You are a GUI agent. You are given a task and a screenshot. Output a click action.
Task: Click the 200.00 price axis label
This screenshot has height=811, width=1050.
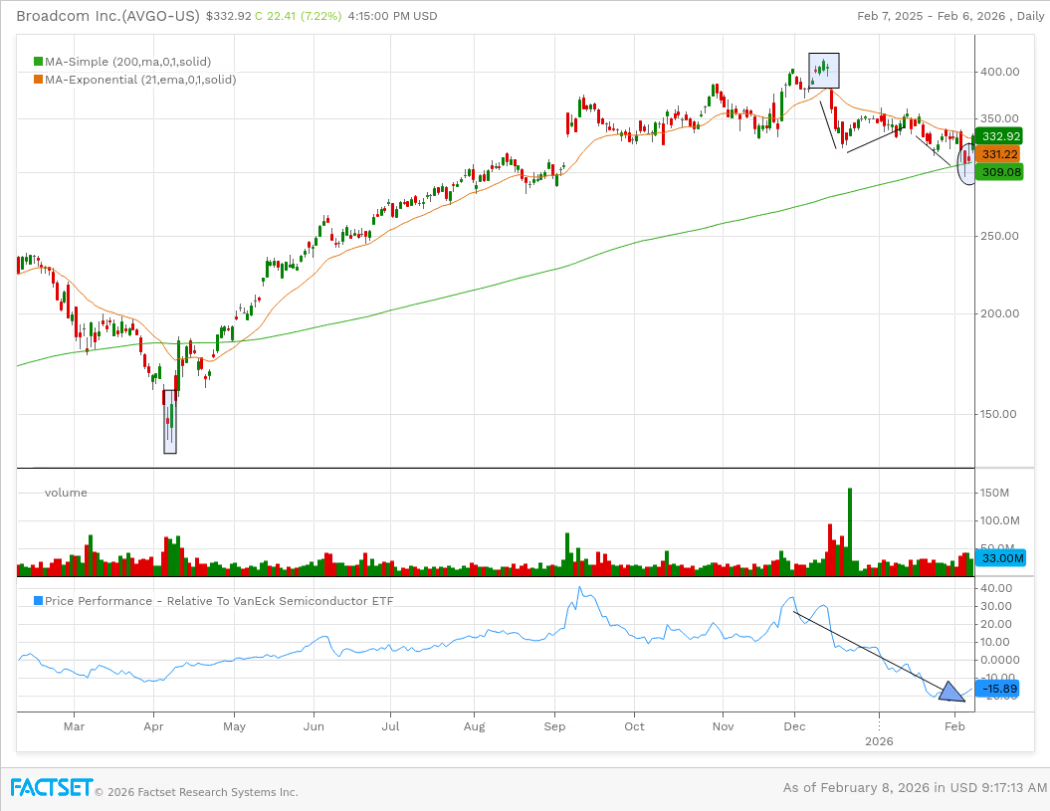click(x=1000, y=313)
